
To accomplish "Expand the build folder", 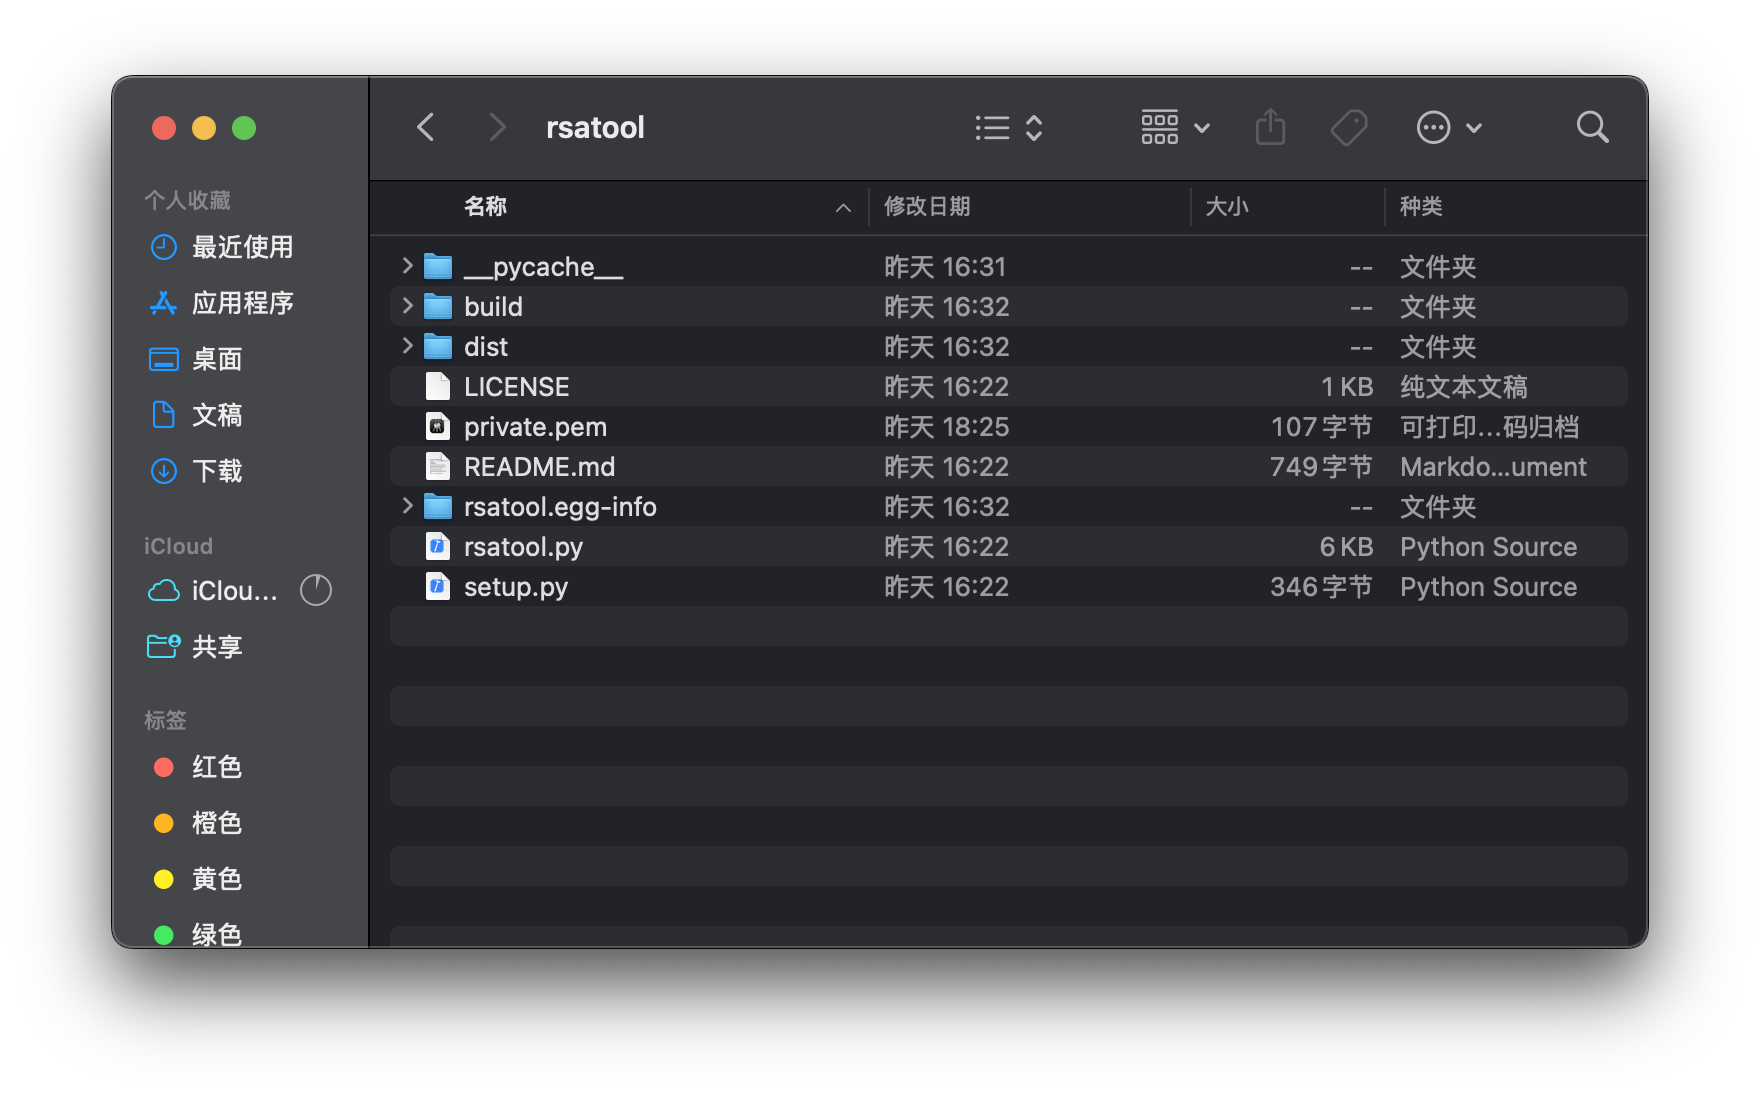I will coord(407,305).
